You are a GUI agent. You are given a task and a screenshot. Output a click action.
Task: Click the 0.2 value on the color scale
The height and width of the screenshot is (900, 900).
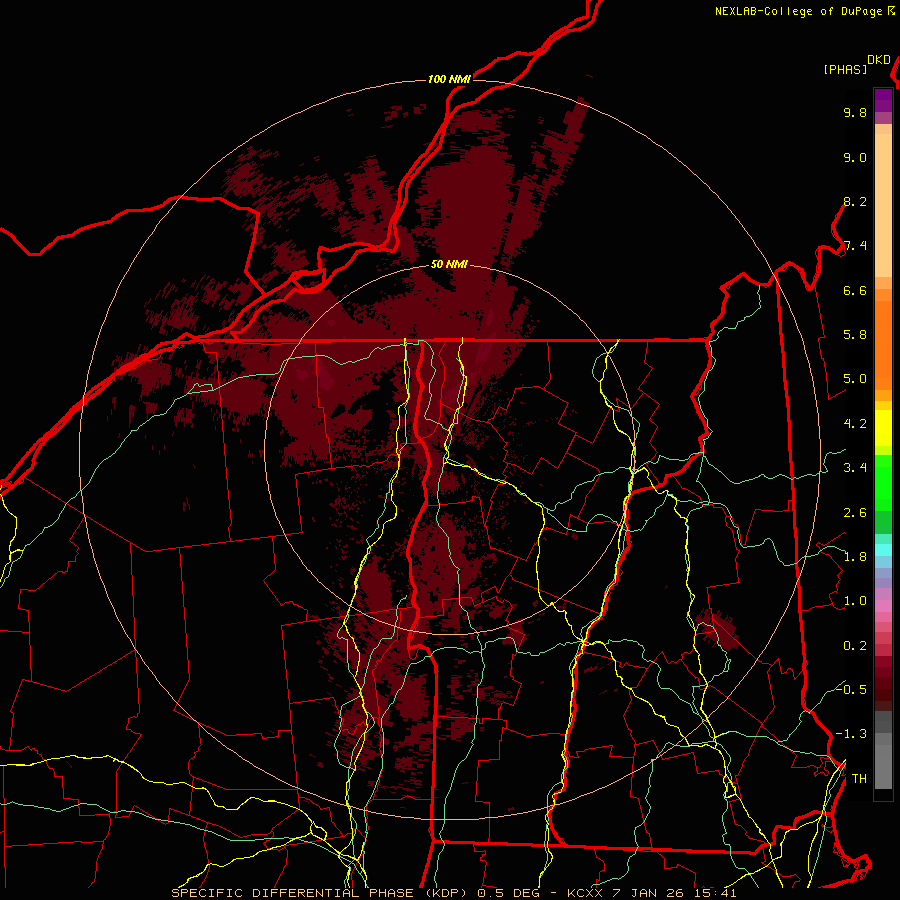coord(855,646)
